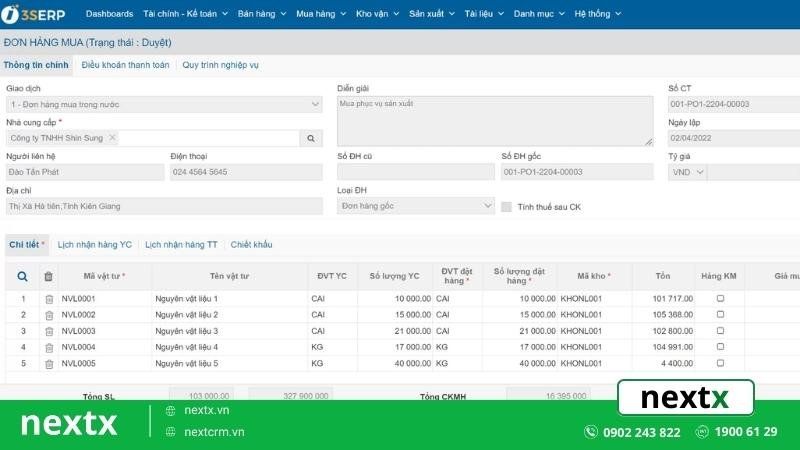Open the Tỷ giá VND currency dropdown
This screenshot has width=800, height=450.
[x=698, y=172]
